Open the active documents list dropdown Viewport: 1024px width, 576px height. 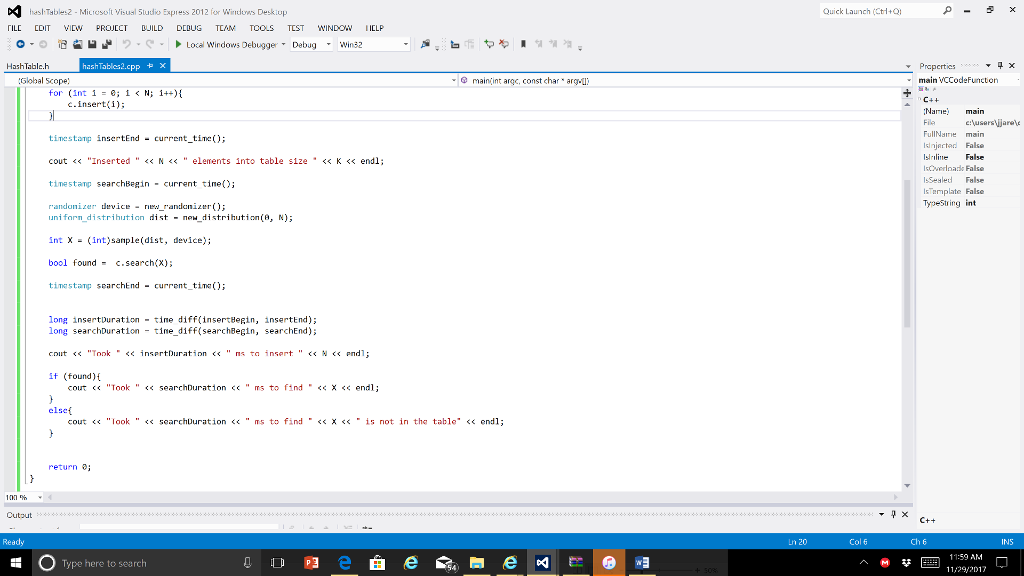click(x=908, y=66)
